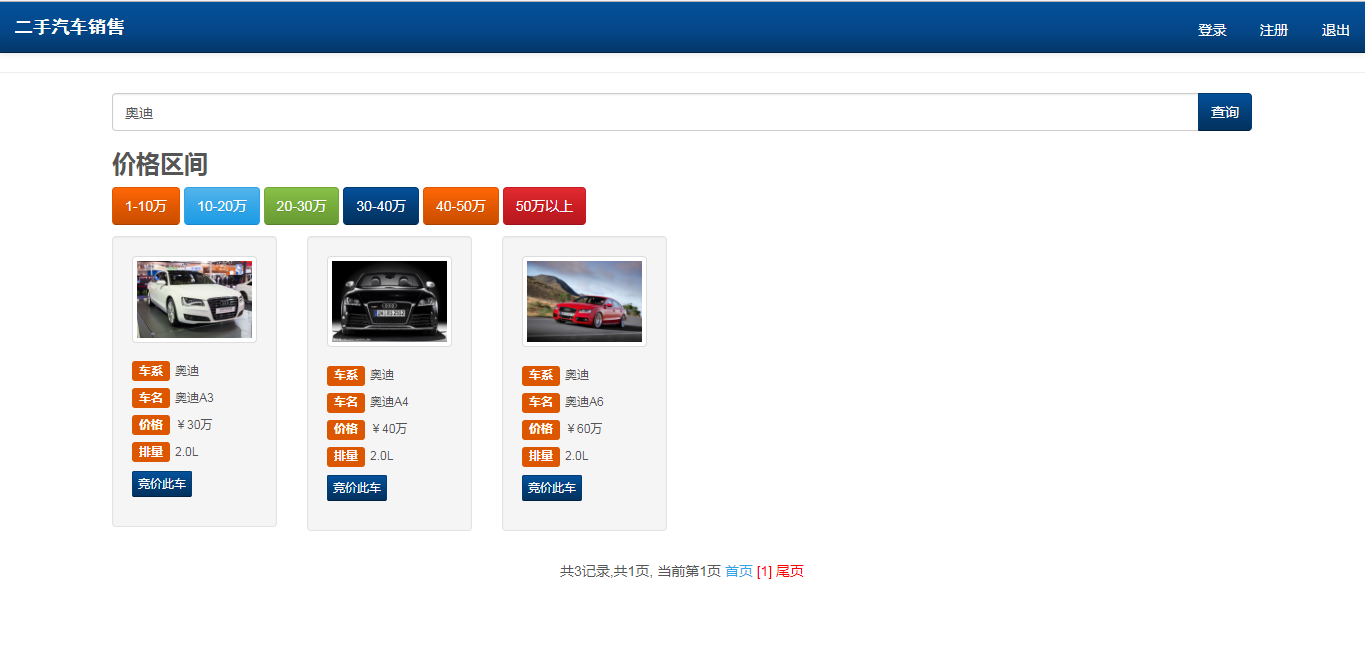Click the 奥迪A3 car name text
The image size is (1365, 663).
(x=194, y=398)
